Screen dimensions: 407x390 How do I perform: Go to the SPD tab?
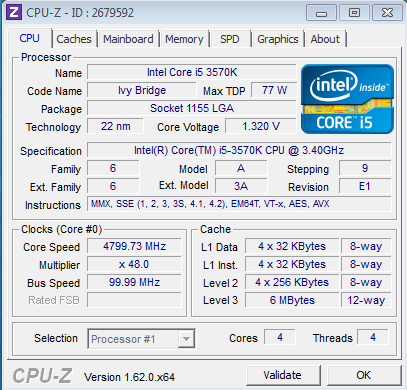tap(230, 39)
